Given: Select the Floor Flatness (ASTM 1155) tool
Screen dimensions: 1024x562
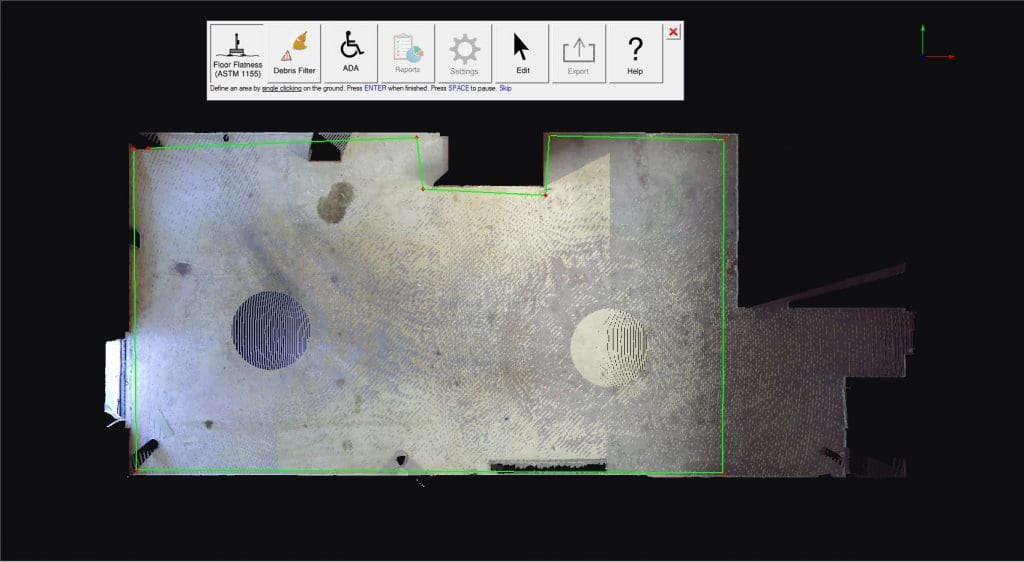Looking at the screenshot, I should [237, 54].
